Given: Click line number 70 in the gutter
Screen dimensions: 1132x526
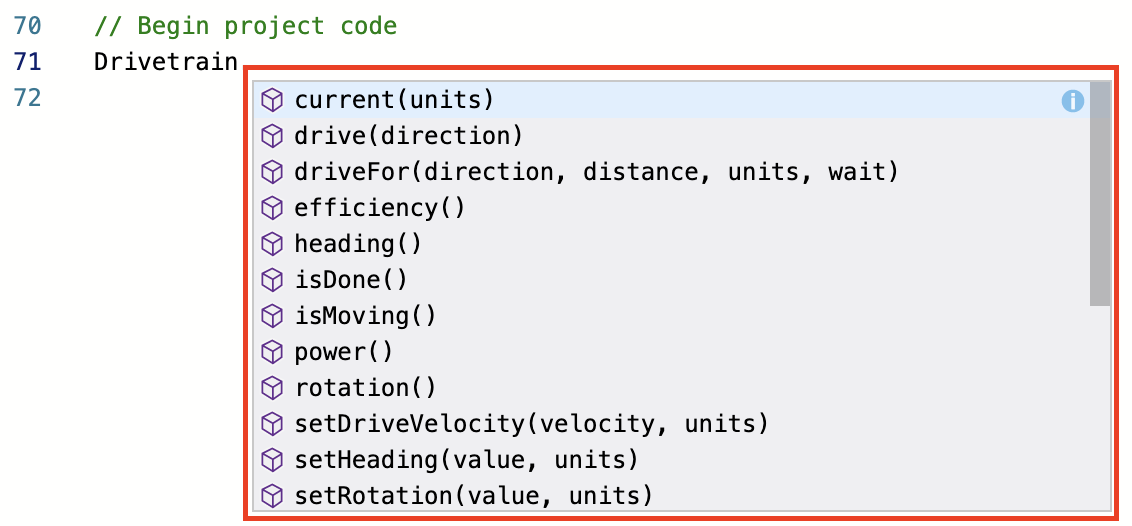Looking at the screenshot, I should (27, 26).
